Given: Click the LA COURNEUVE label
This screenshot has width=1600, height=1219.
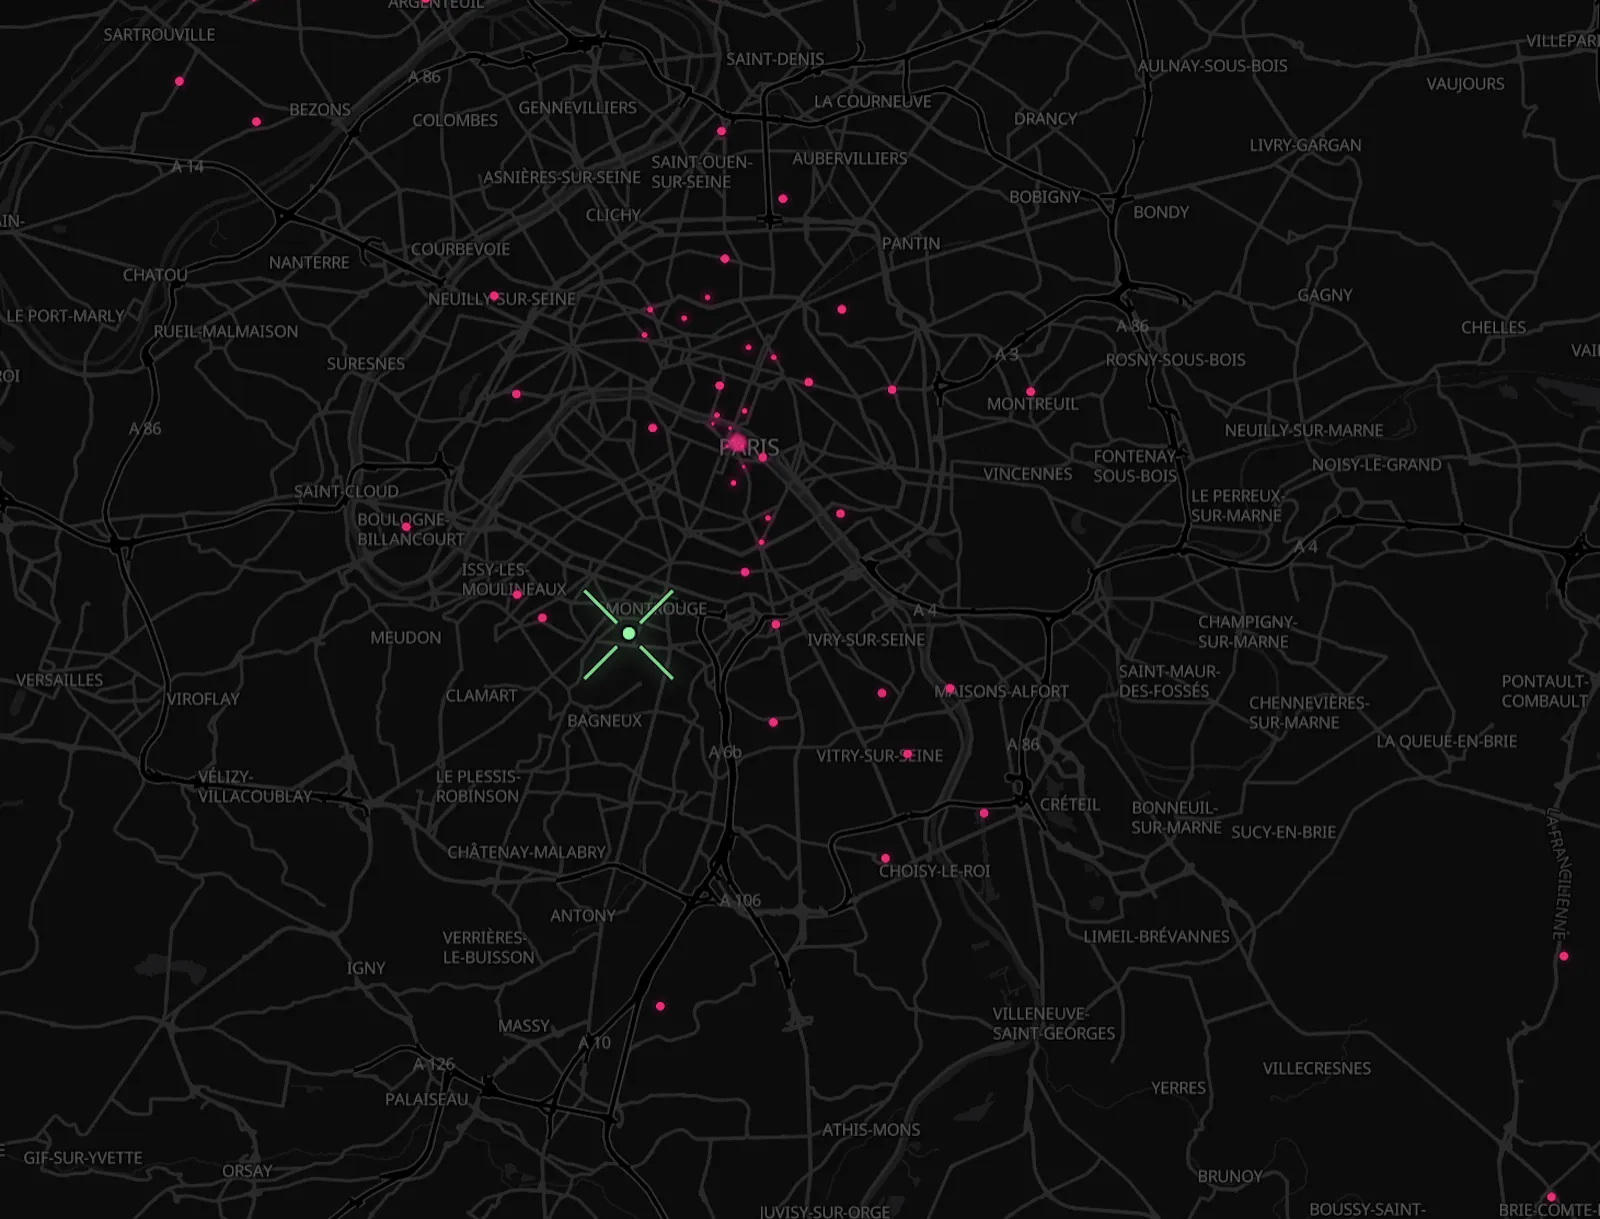Looking at the screenshot, I should click(872, 101).
